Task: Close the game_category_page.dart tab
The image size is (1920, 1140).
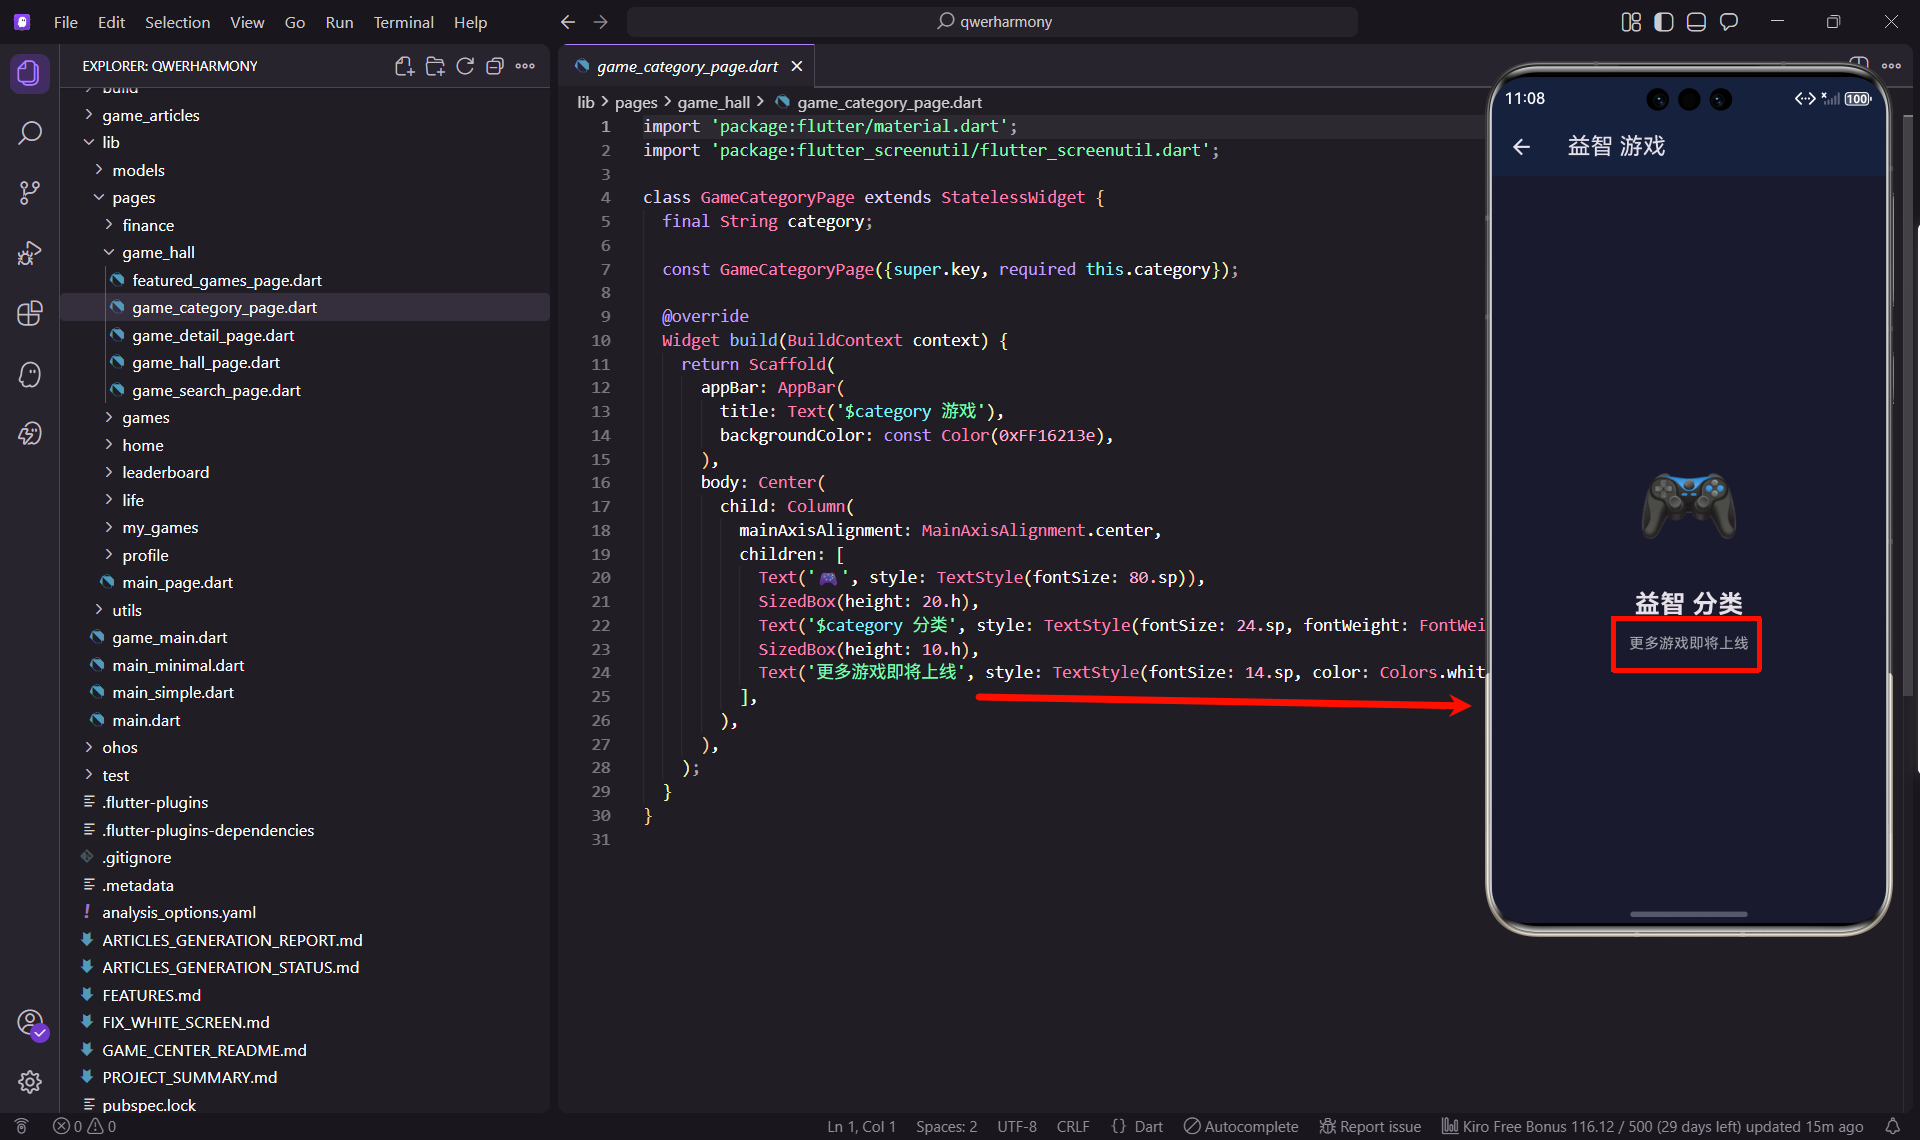Action: click(x=797, y=66)
